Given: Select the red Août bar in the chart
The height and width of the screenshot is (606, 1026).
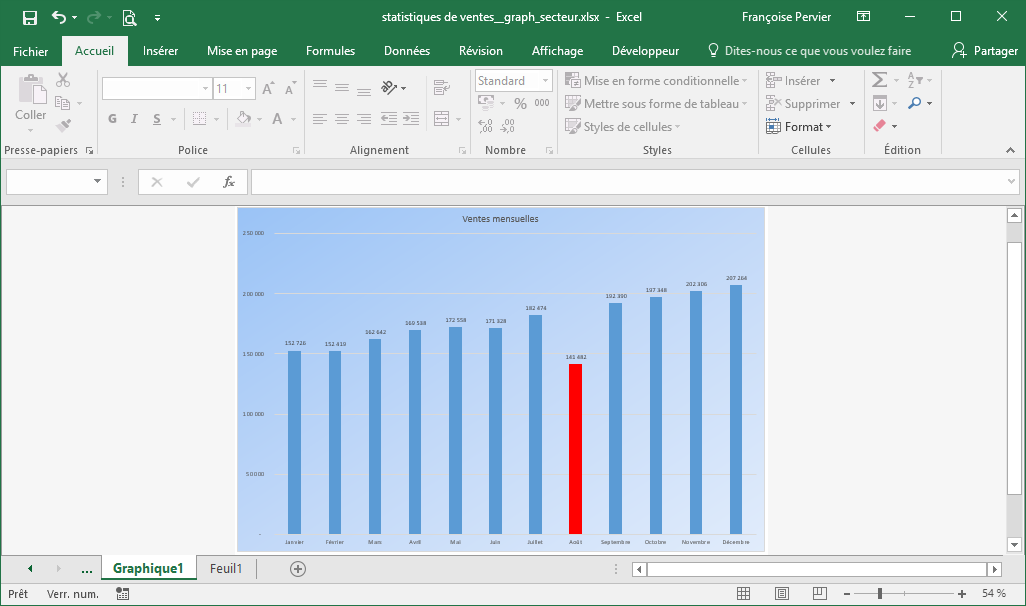Looking at the screenshot, I should [x=575, y=448].
